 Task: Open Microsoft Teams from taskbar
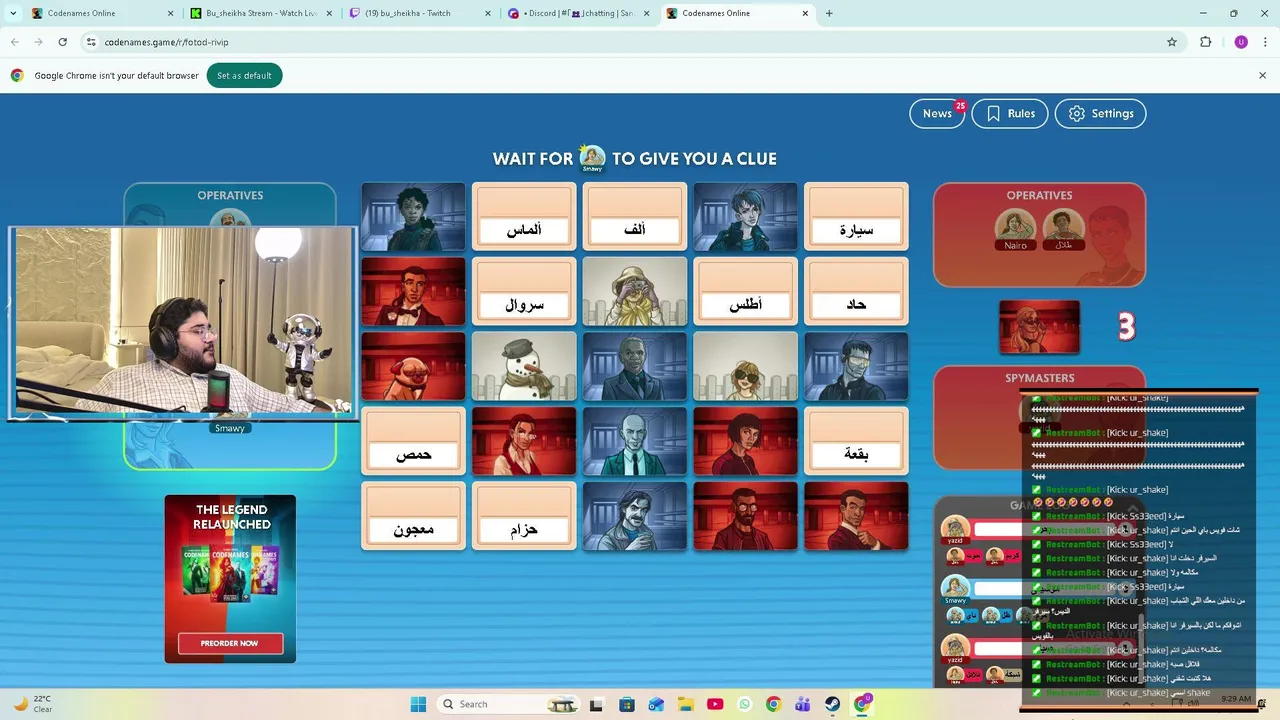(x=803, y=704)
